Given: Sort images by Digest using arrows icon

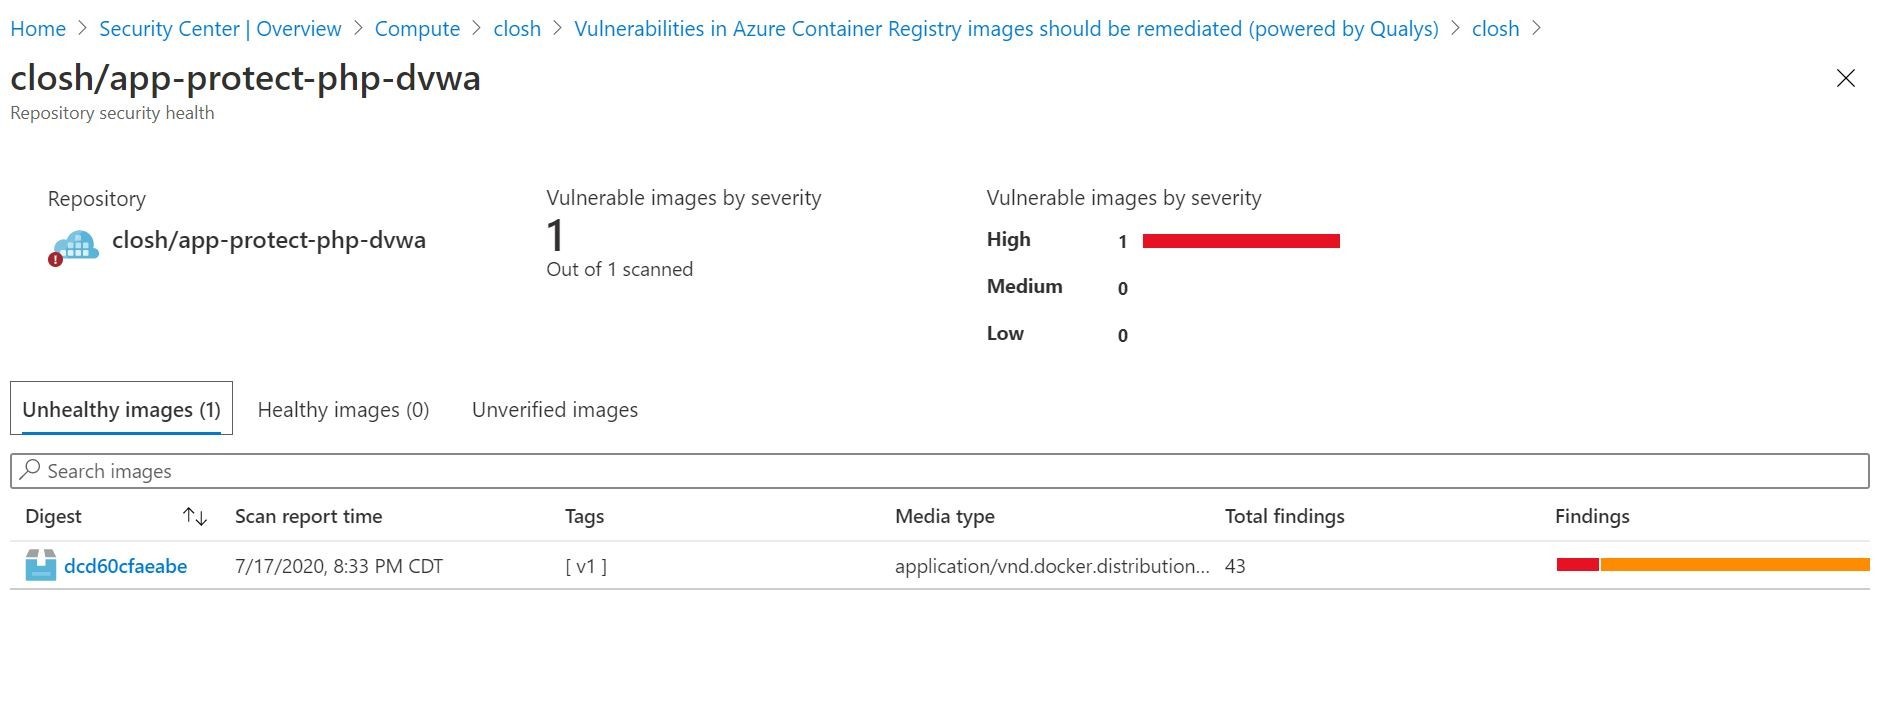Looking at the screenshot, I should 195,517.
